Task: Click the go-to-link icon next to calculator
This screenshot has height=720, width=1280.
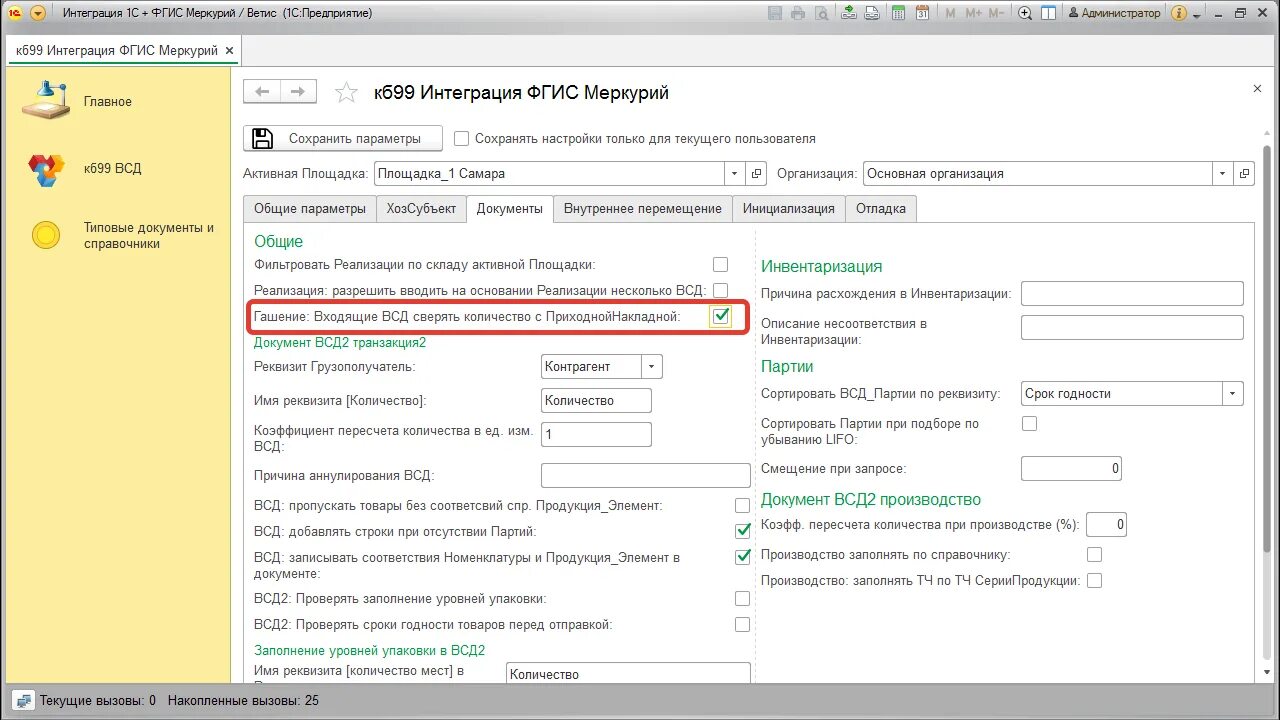Action: tap(873, 13)
